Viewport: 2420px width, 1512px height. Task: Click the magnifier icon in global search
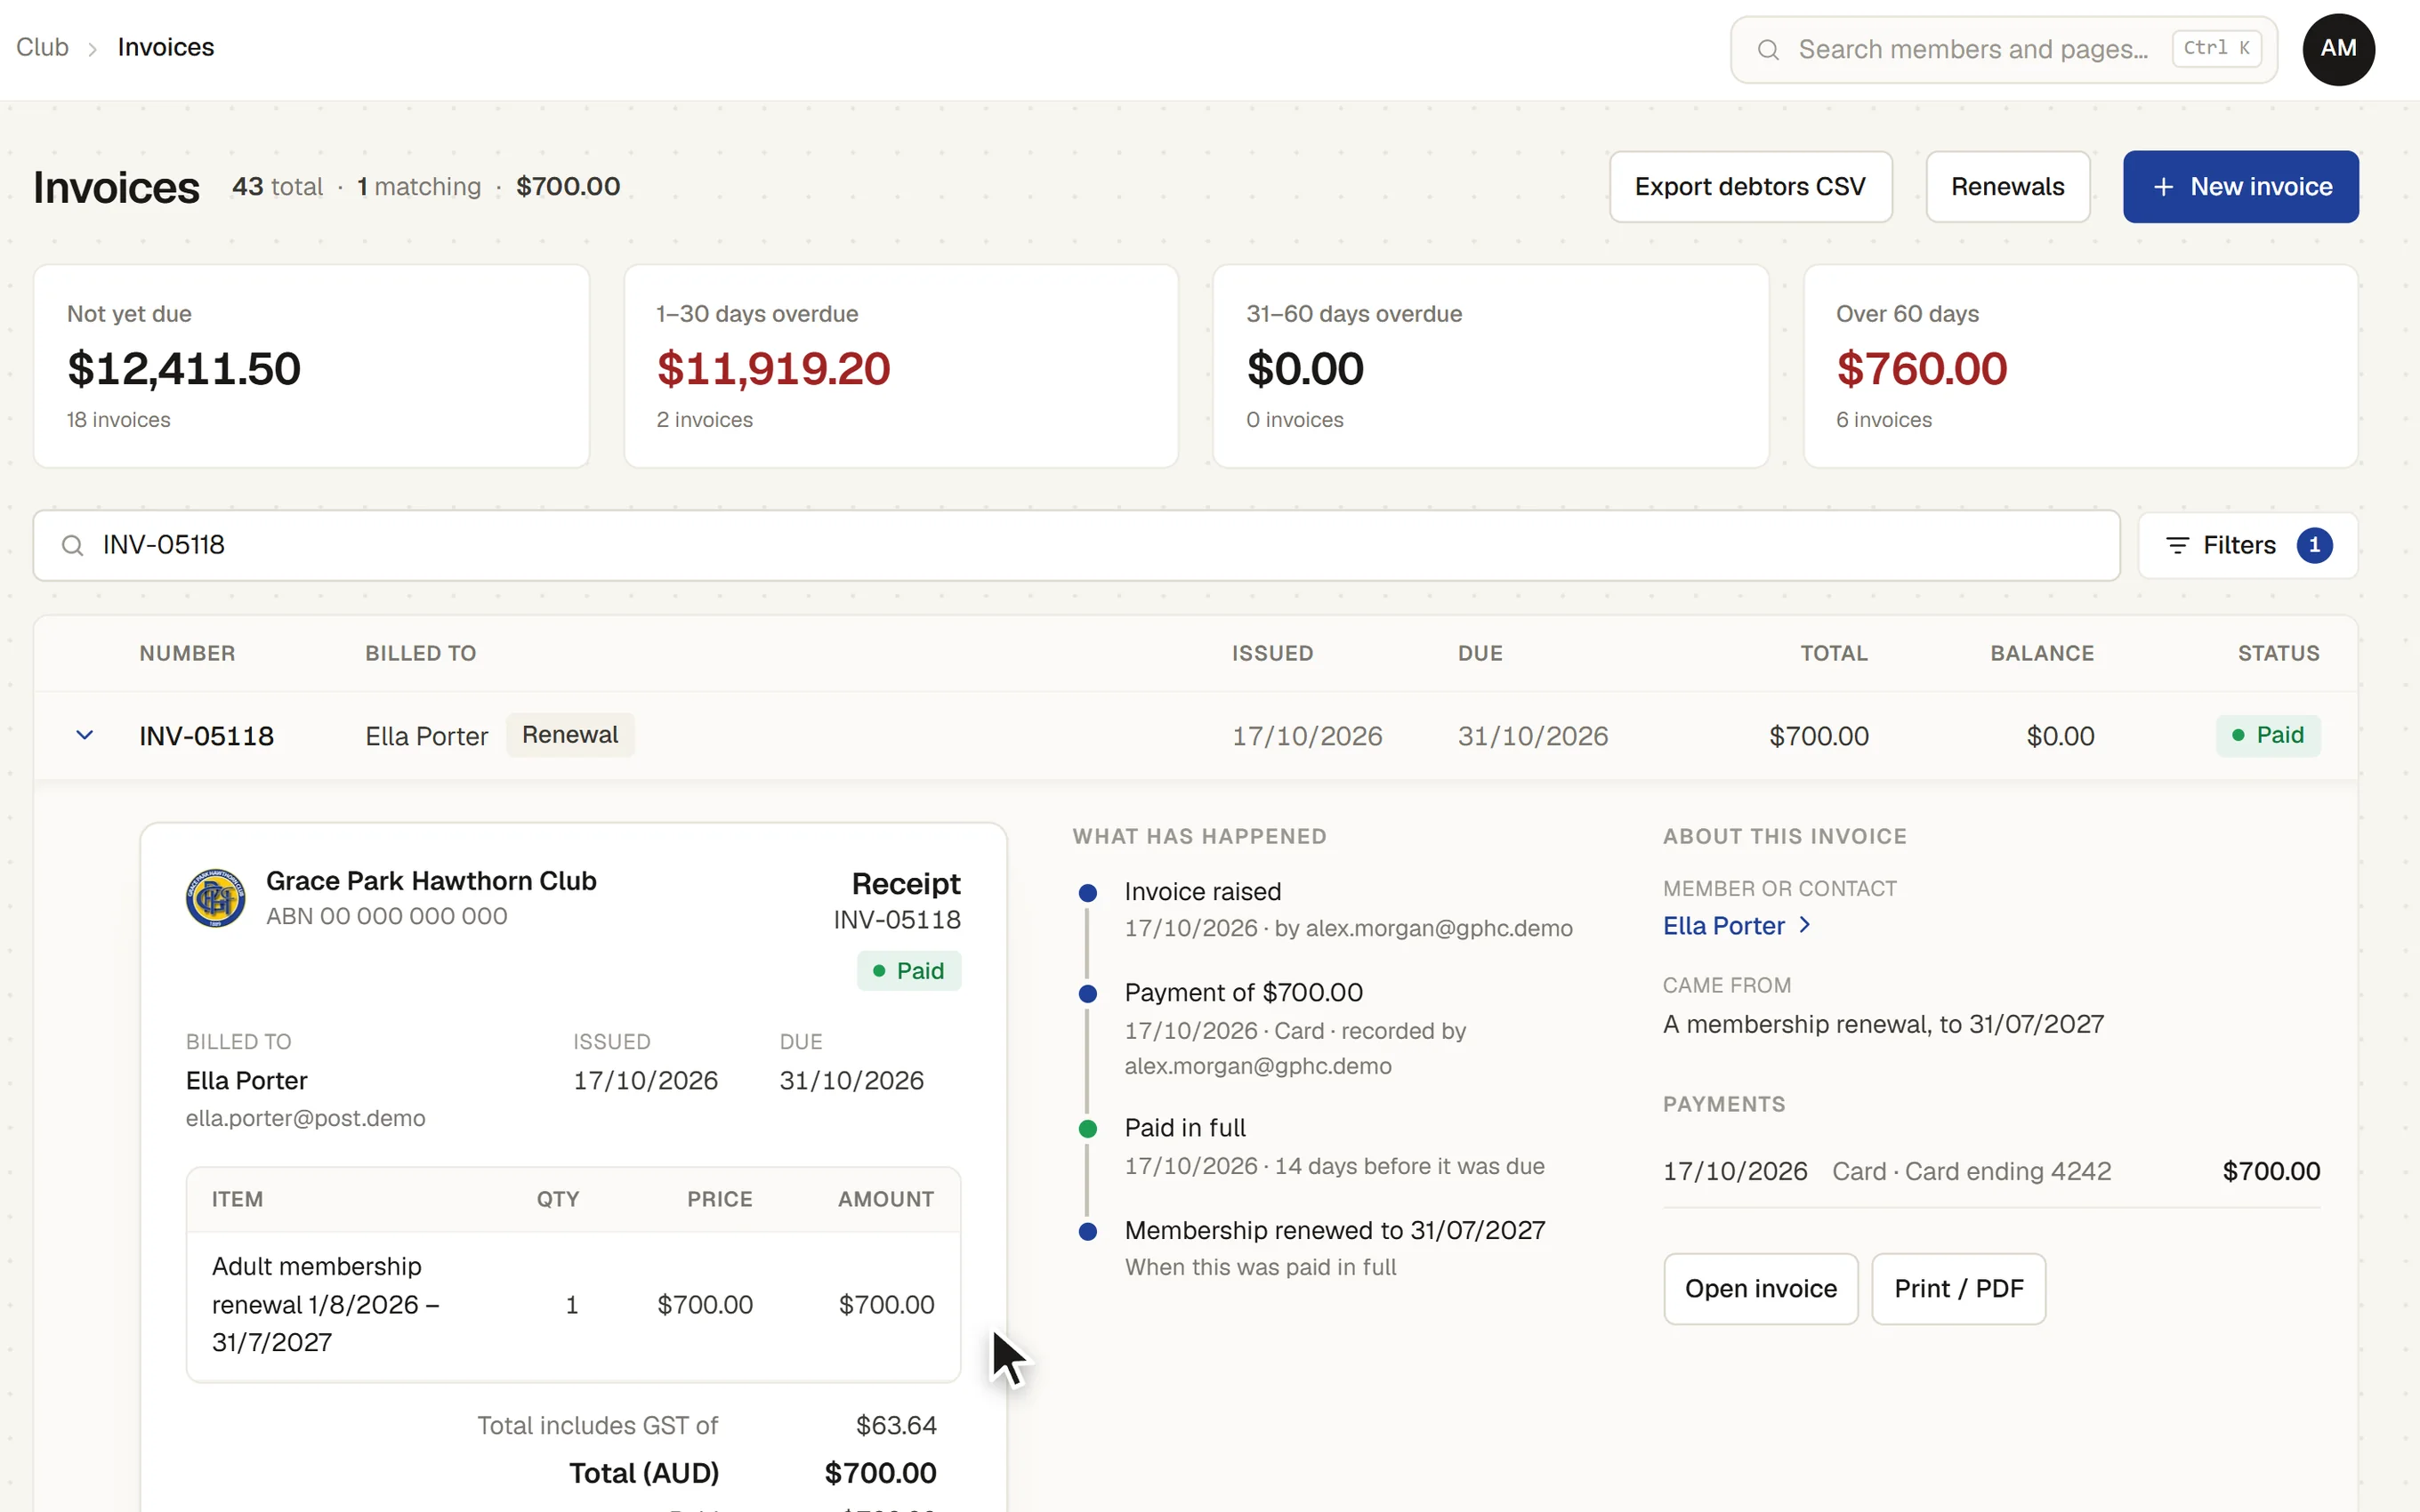tap(1768, 50)
